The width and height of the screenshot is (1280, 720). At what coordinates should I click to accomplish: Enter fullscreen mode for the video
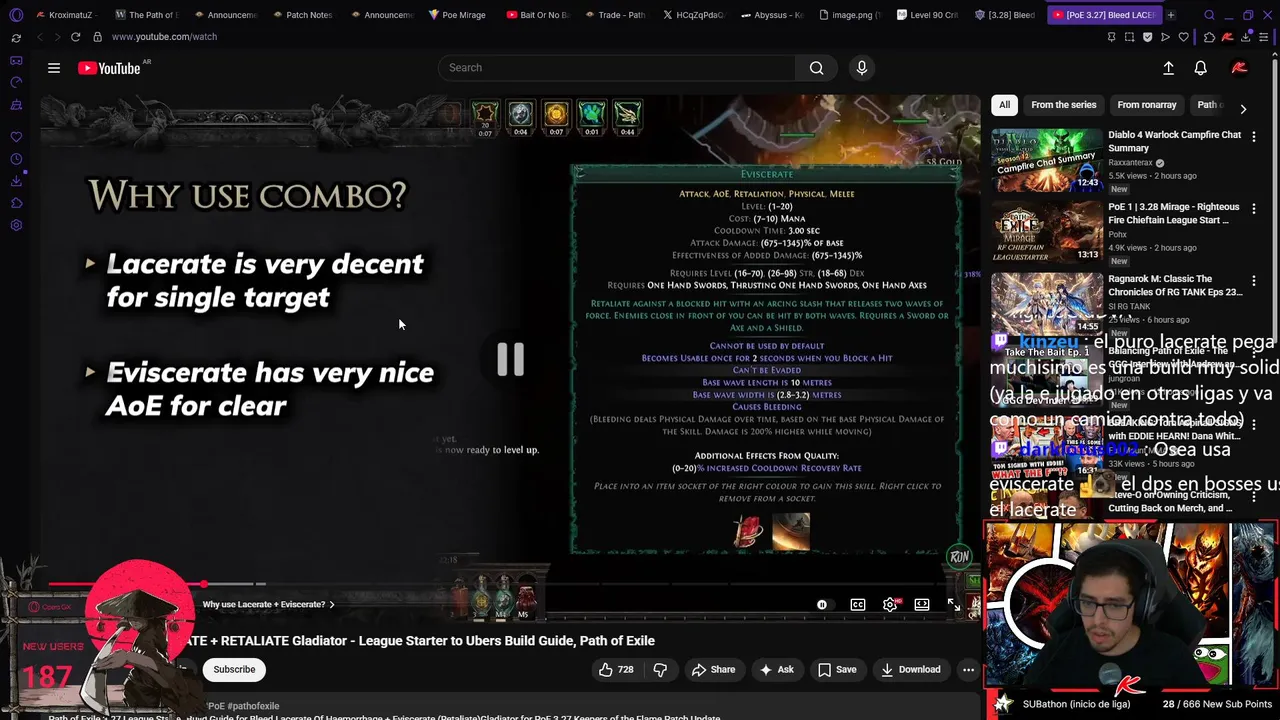click(954, 605)
